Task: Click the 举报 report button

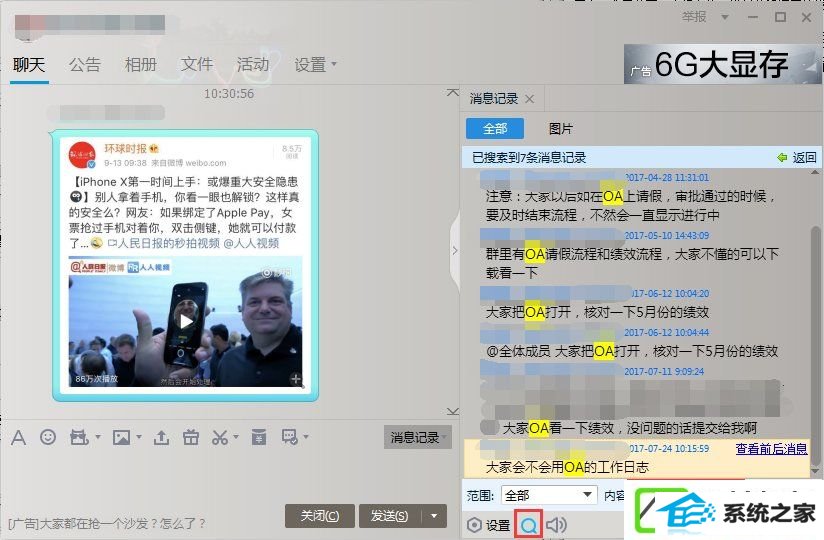Action: click(x=694, y=17)
